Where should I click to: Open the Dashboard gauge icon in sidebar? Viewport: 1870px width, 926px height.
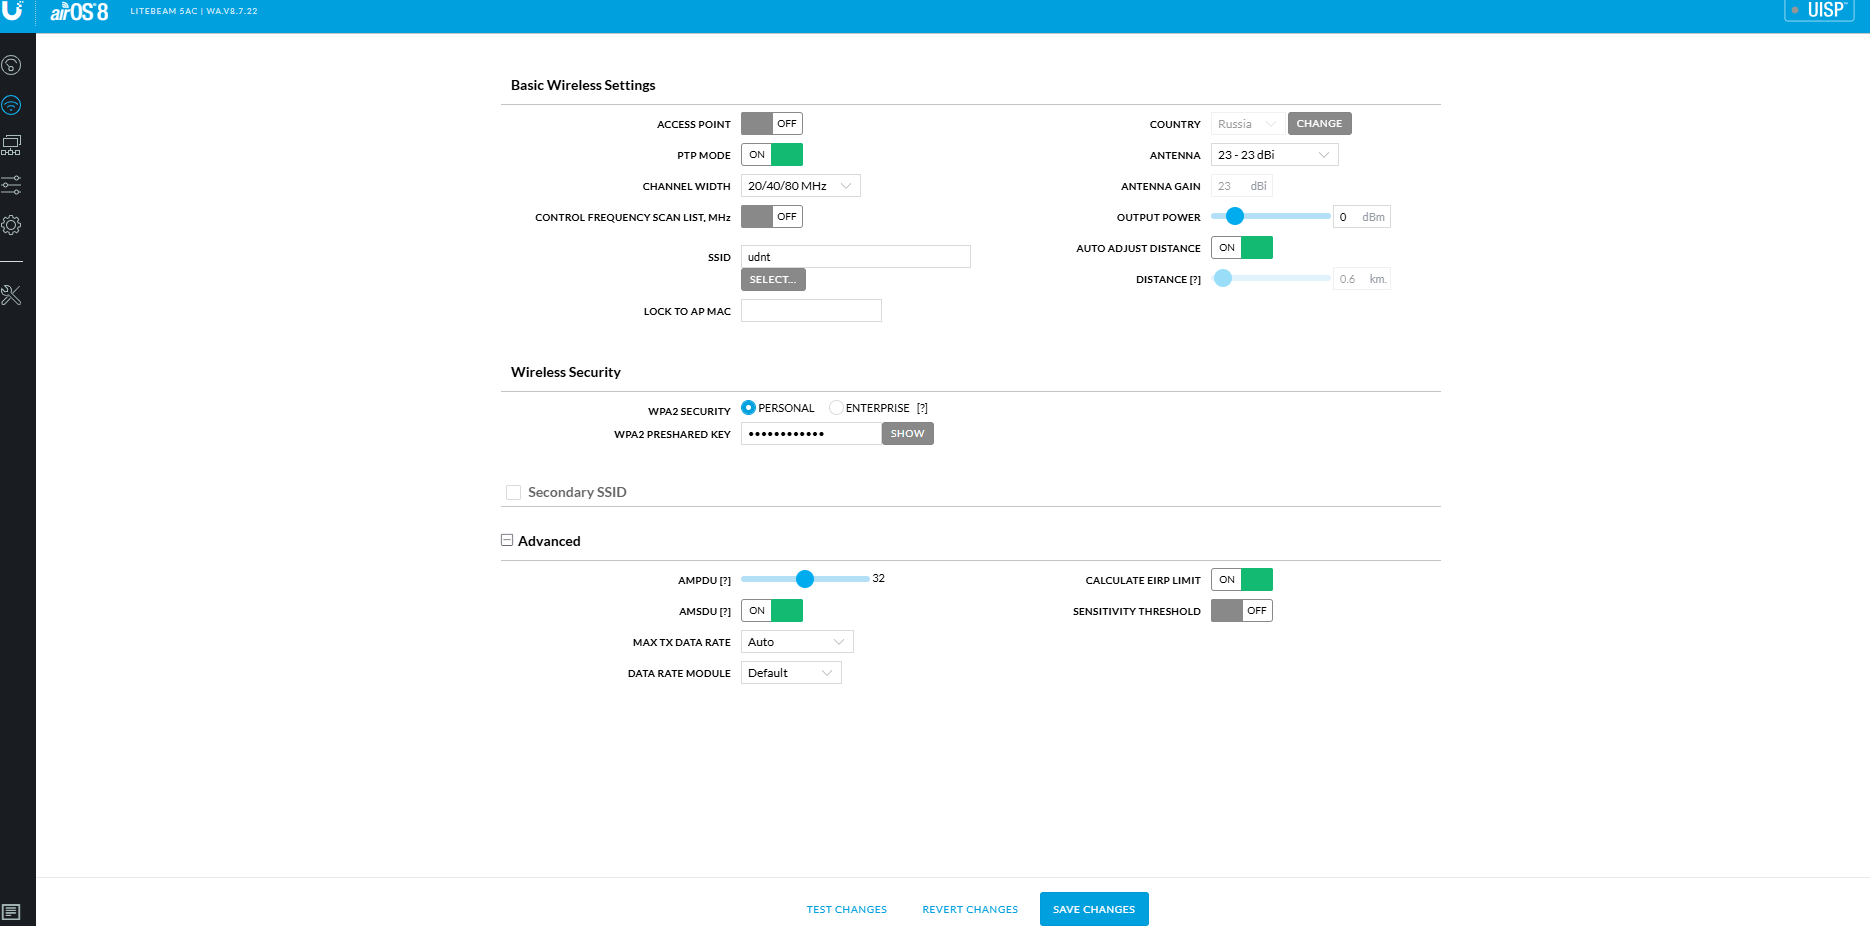(x=12, y=65)
